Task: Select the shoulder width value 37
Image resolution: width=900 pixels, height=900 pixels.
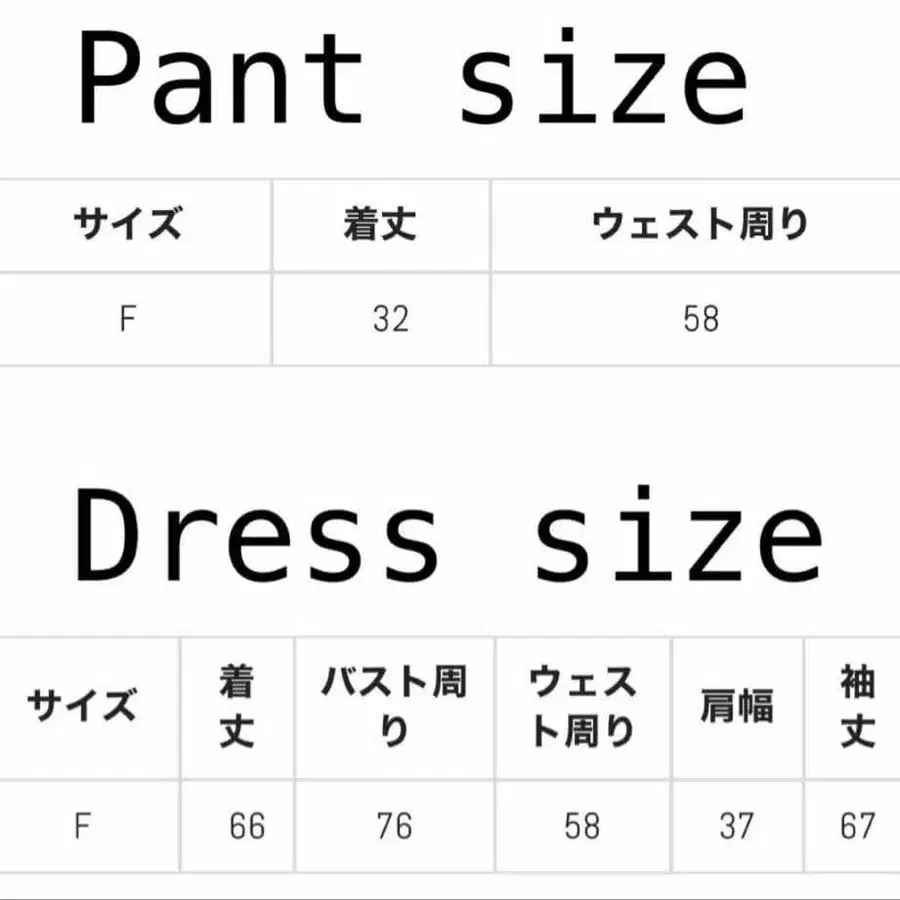Action: tap(736, 827)
